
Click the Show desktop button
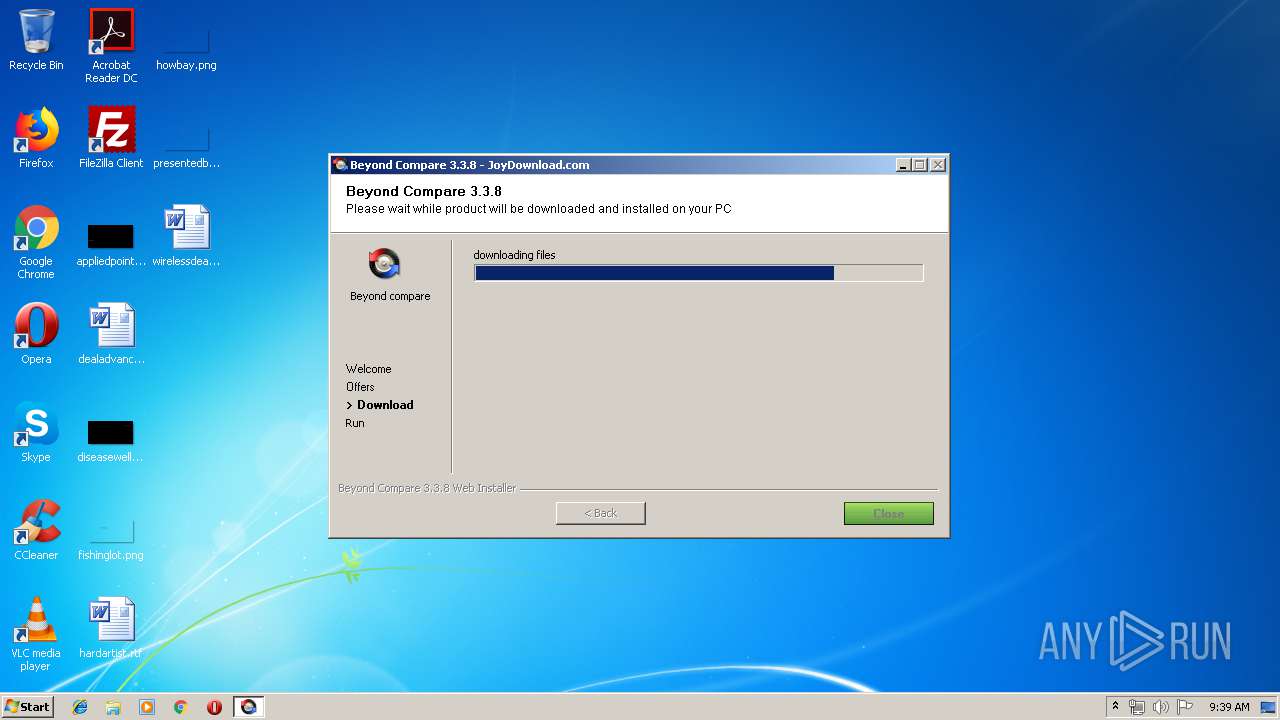pos(1268,707)
